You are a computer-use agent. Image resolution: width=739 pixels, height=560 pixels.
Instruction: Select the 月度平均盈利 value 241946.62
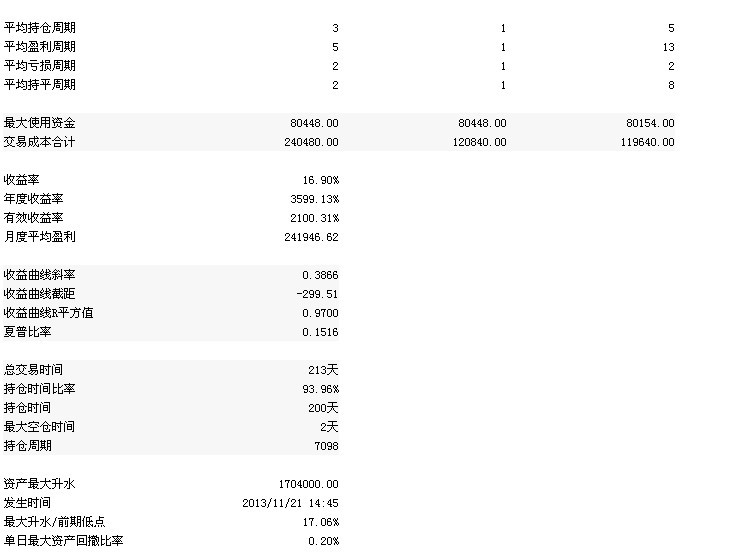[x=311, y=237]
